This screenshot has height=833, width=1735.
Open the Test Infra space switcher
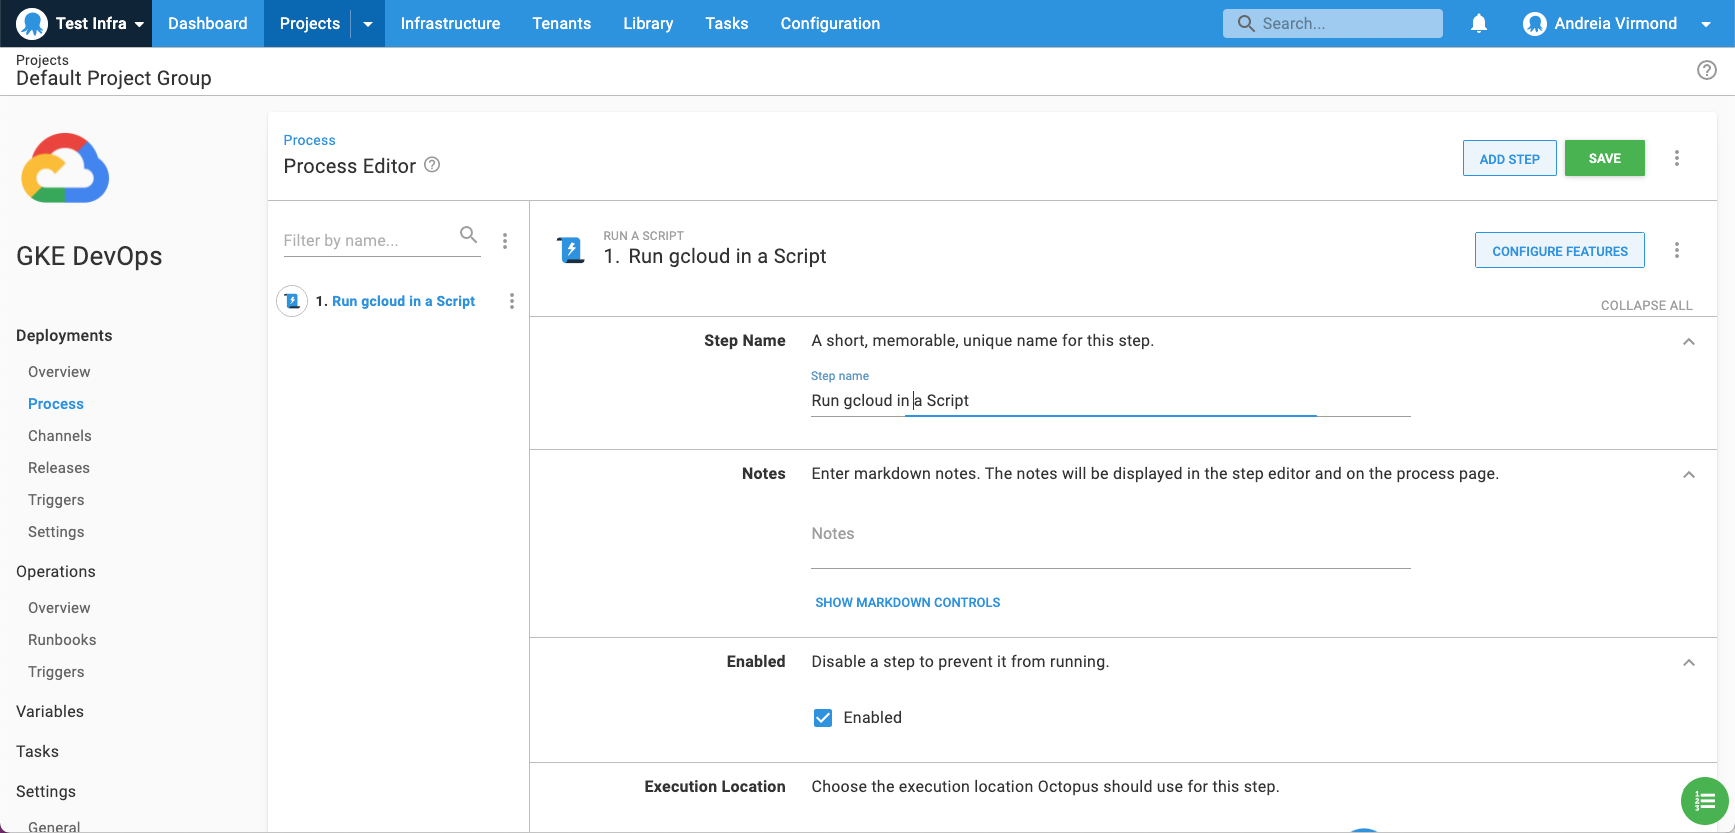(x=76, y=23)
